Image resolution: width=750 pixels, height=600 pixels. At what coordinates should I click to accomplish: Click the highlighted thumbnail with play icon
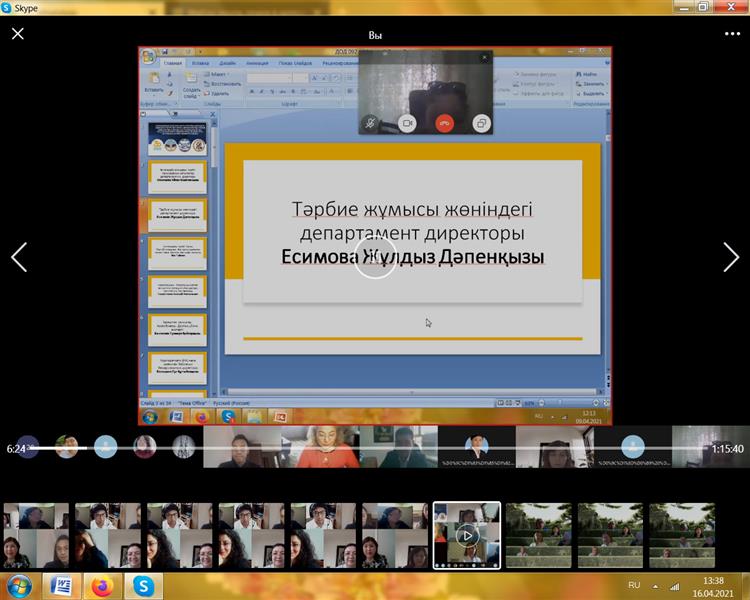pos(466,535)
